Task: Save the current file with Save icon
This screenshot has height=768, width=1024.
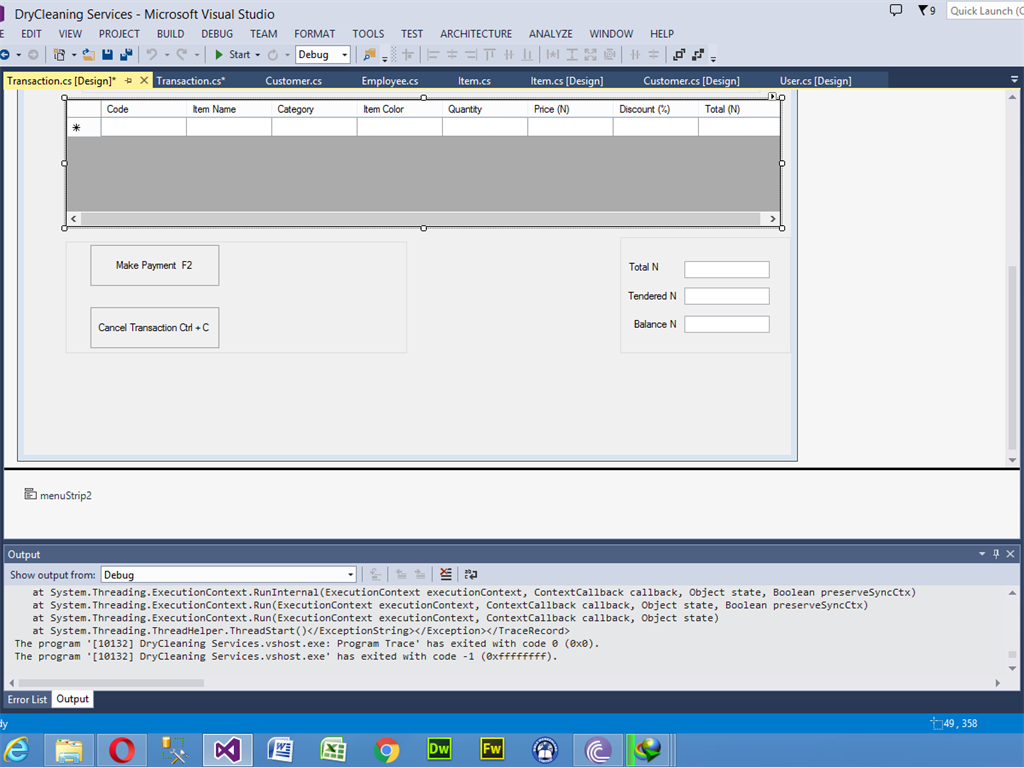Action: [x=107, y=55]
